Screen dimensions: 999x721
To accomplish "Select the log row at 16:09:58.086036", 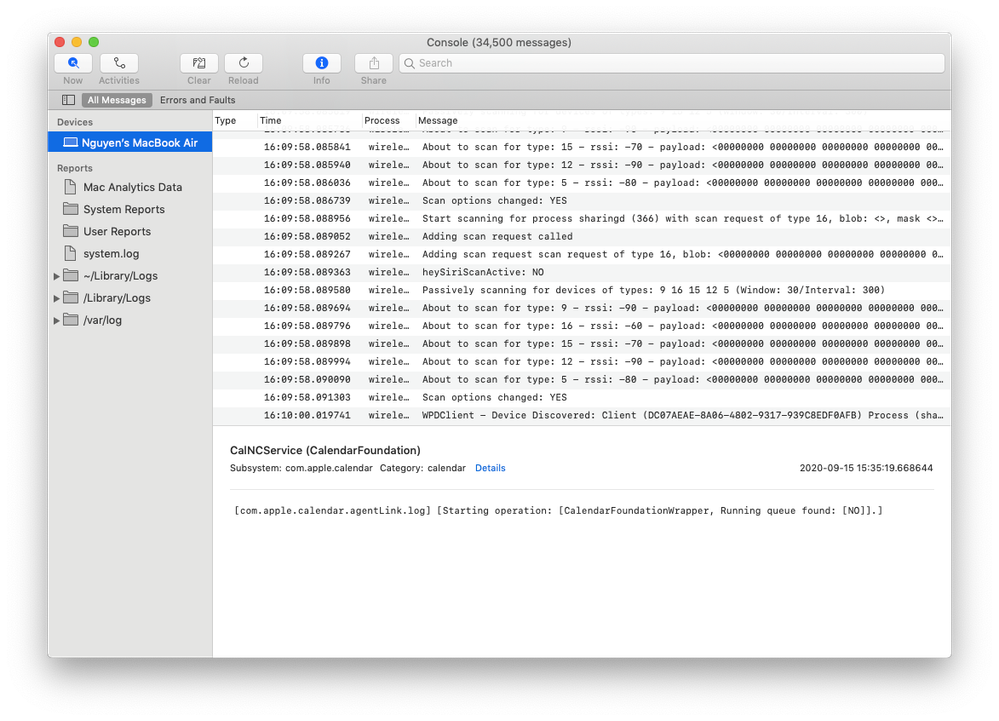I will pos(582,183).
